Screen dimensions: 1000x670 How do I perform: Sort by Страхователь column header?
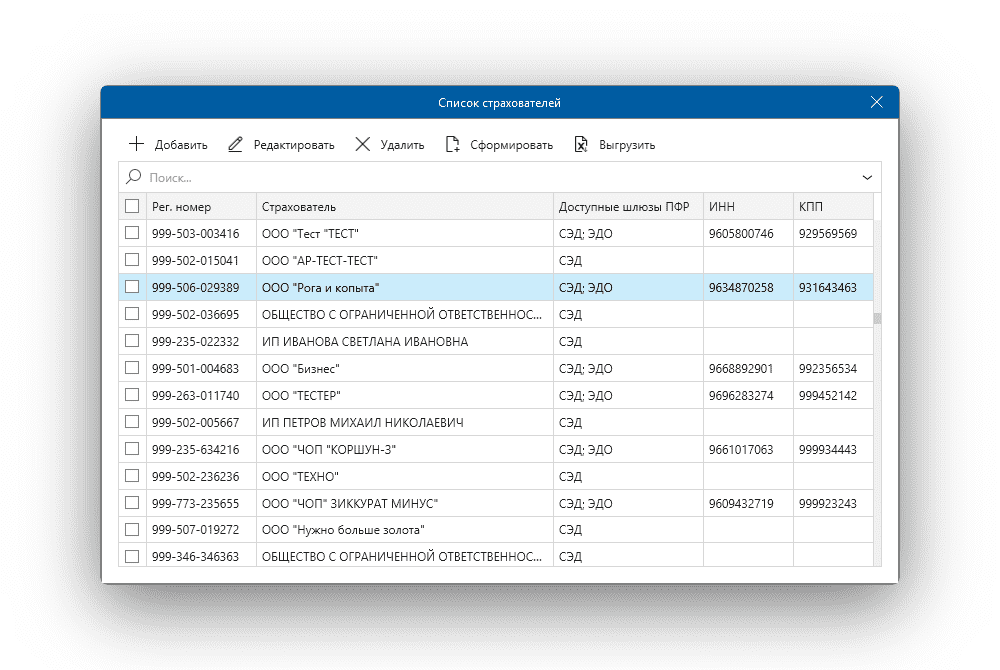pos(404,207)
